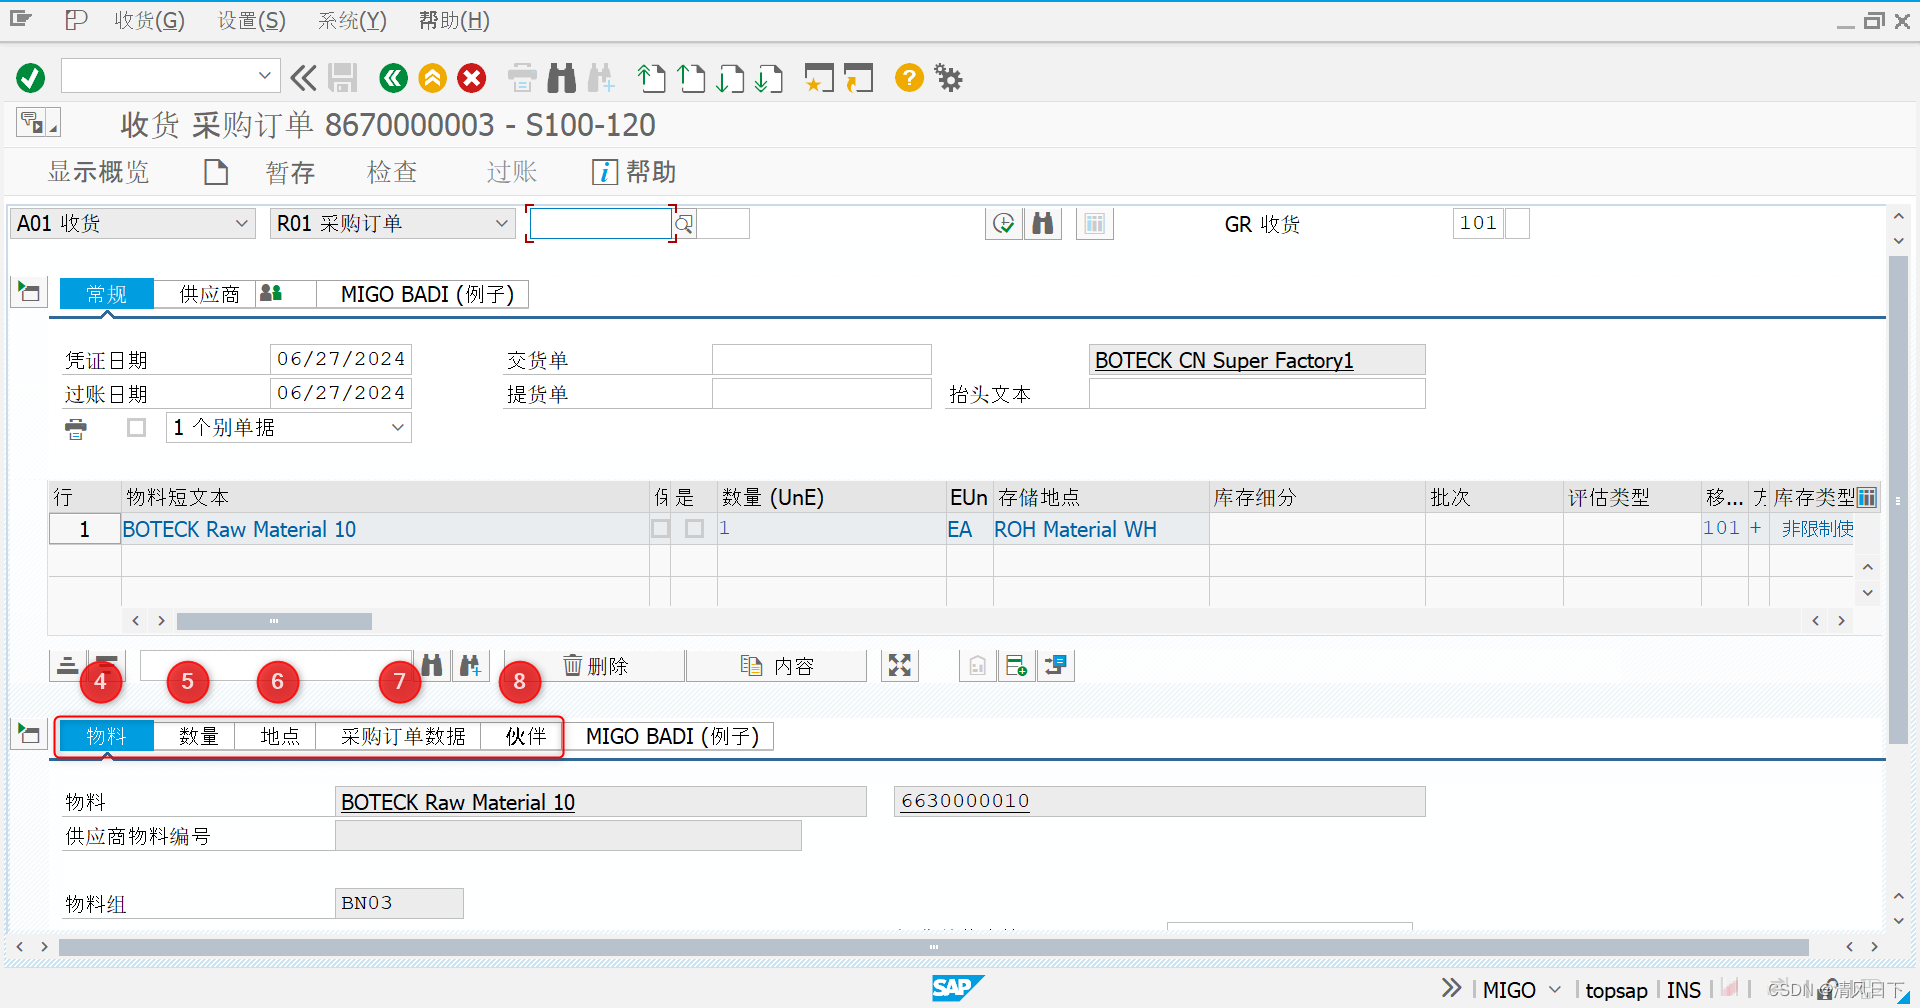Viewport: 1920px width, 1008px height.
Task: Click the yellow Exit up-arrow icon
Action: pyautogui.click(x=432, y=78)
